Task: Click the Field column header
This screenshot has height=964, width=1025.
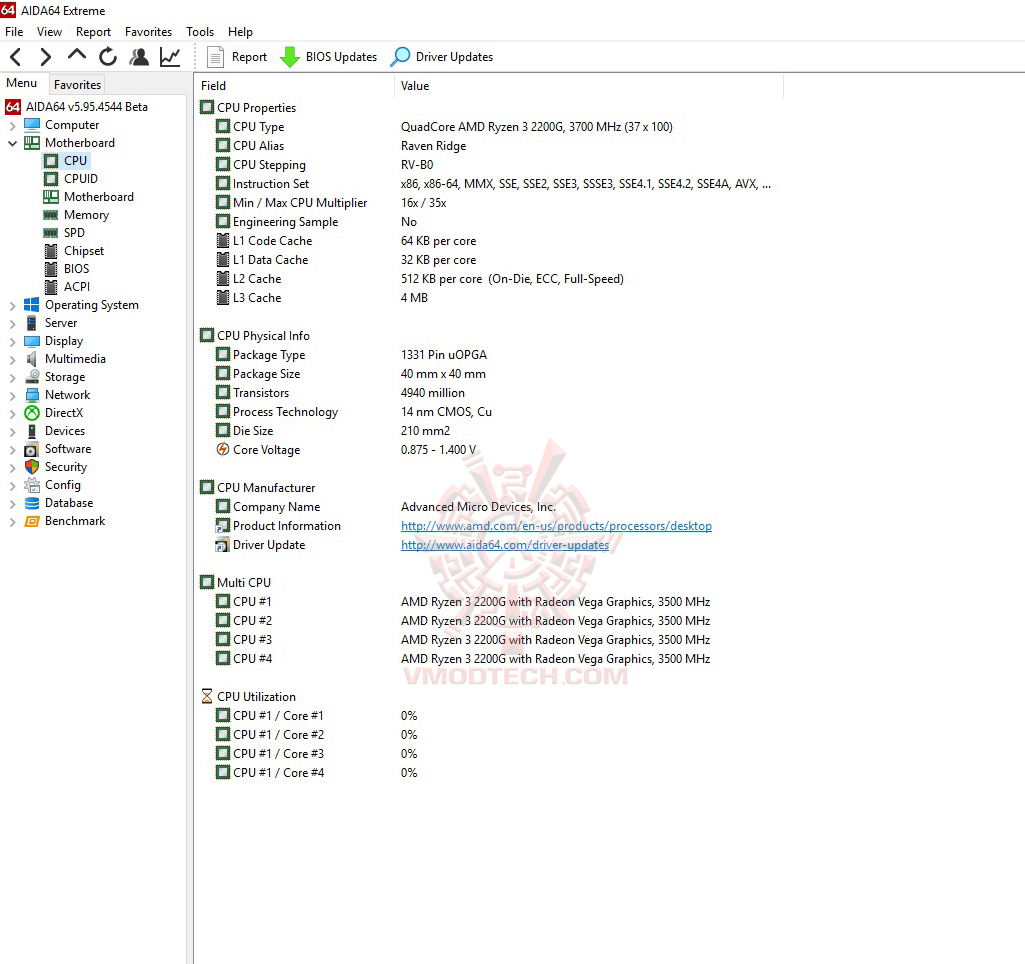Action: coord(294,86)
